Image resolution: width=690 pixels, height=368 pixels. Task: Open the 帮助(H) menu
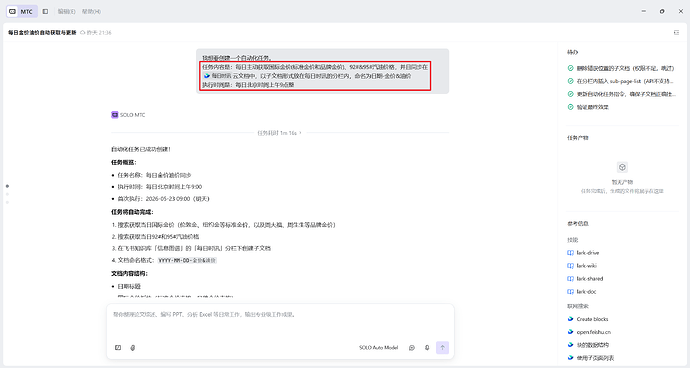tap(91, 11)
